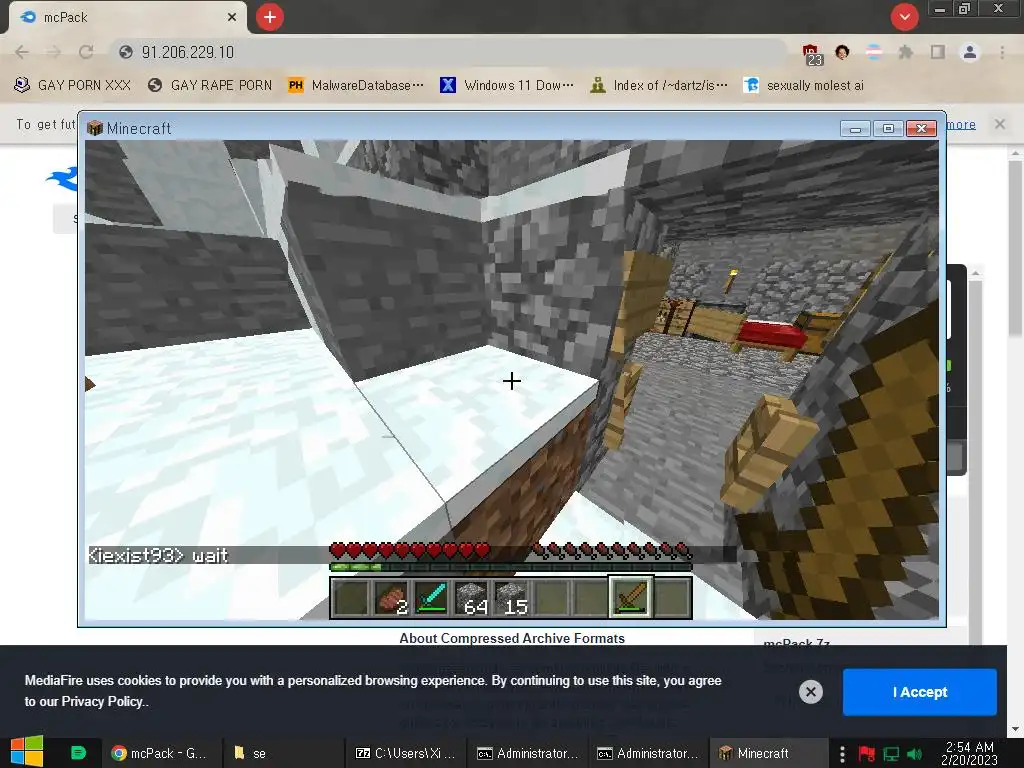The height and width of the screenshot is (768, 1024).
Task: Open the Index of /~dartz/is bookmark
Action: coord(659,86)
